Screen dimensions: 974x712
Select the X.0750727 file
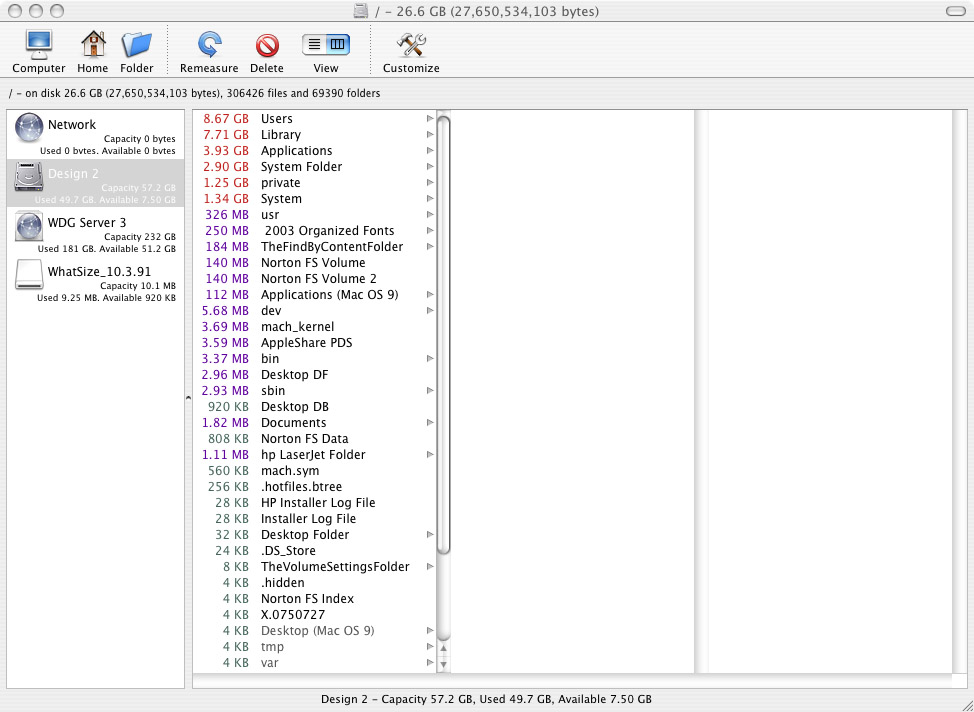point(315,614)
